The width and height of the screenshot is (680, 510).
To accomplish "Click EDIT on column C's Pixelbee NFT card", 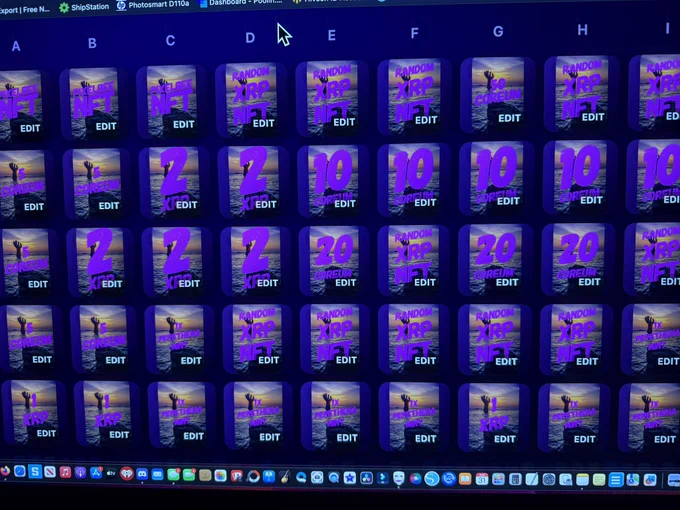I will point(183,124).
